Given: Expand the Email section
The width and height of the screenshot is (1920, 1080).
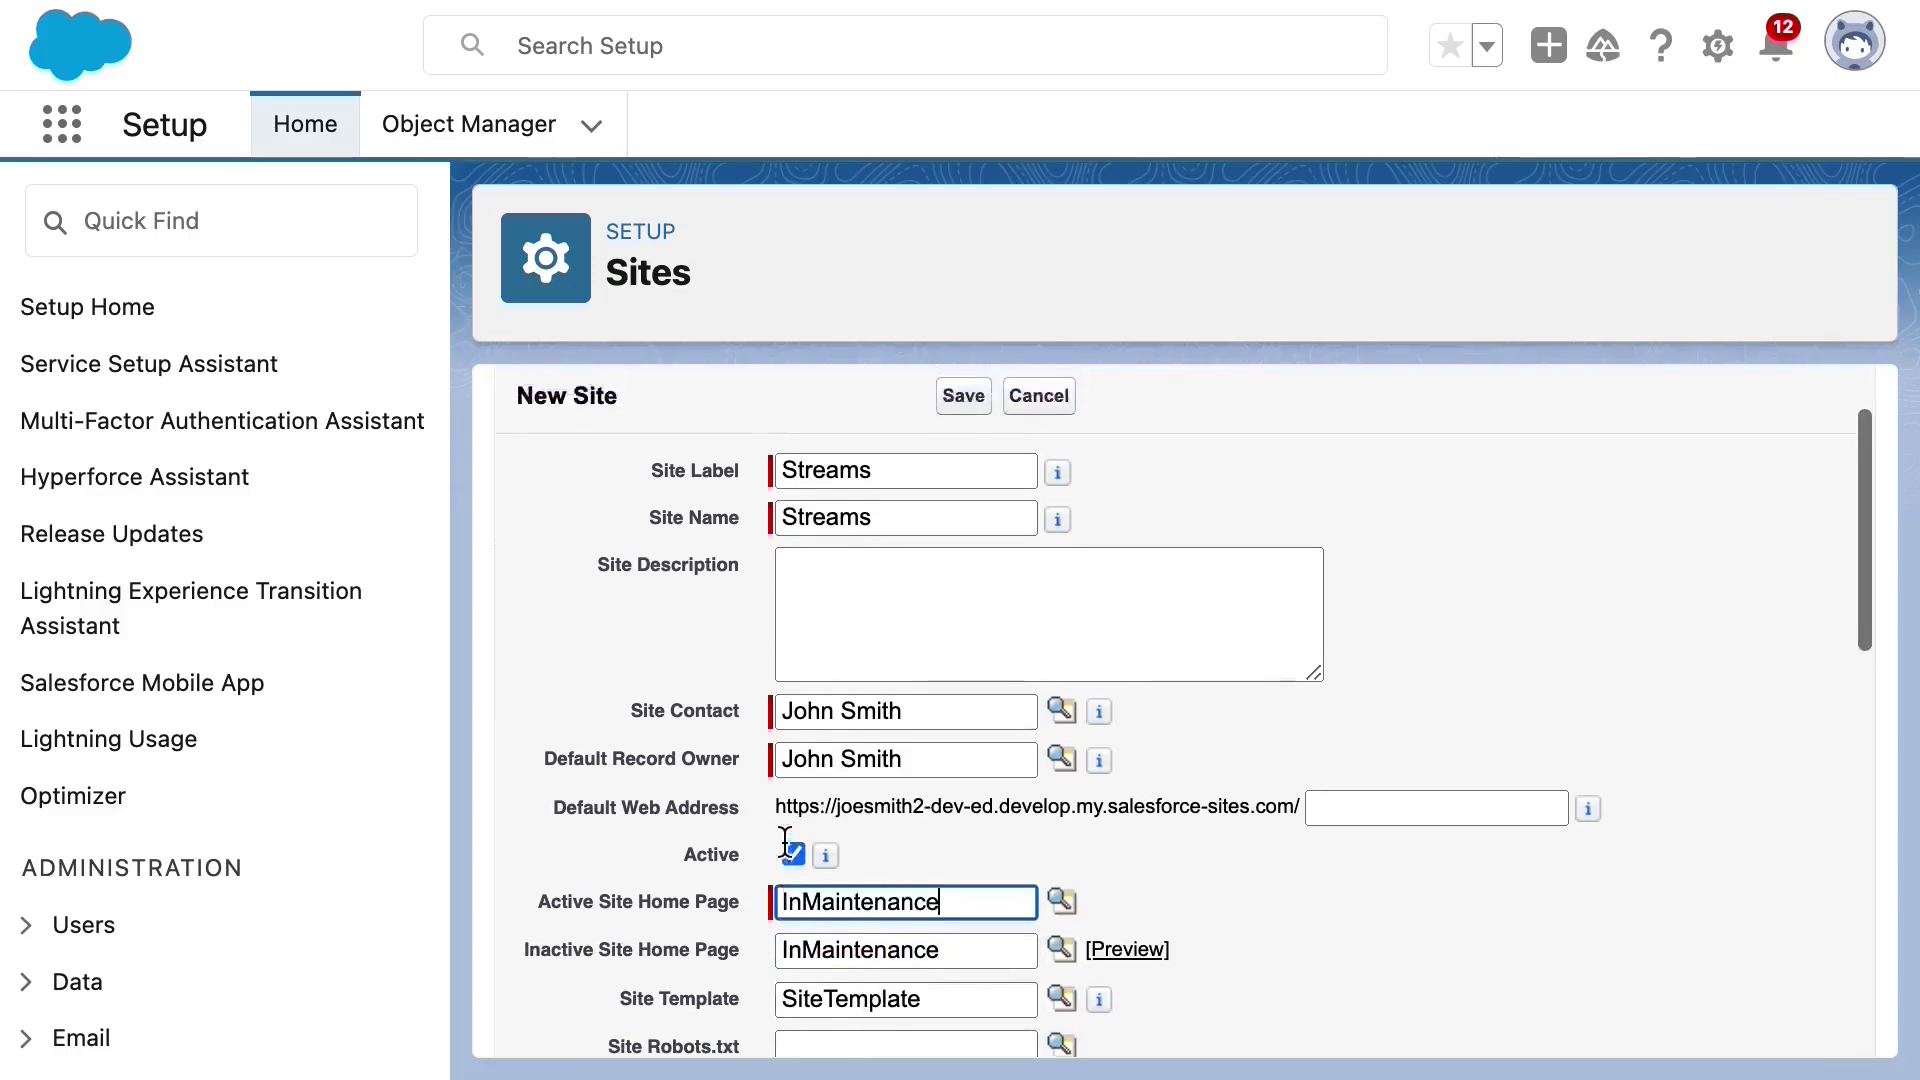Looking at the screenshot, I should coord(26,1039).
